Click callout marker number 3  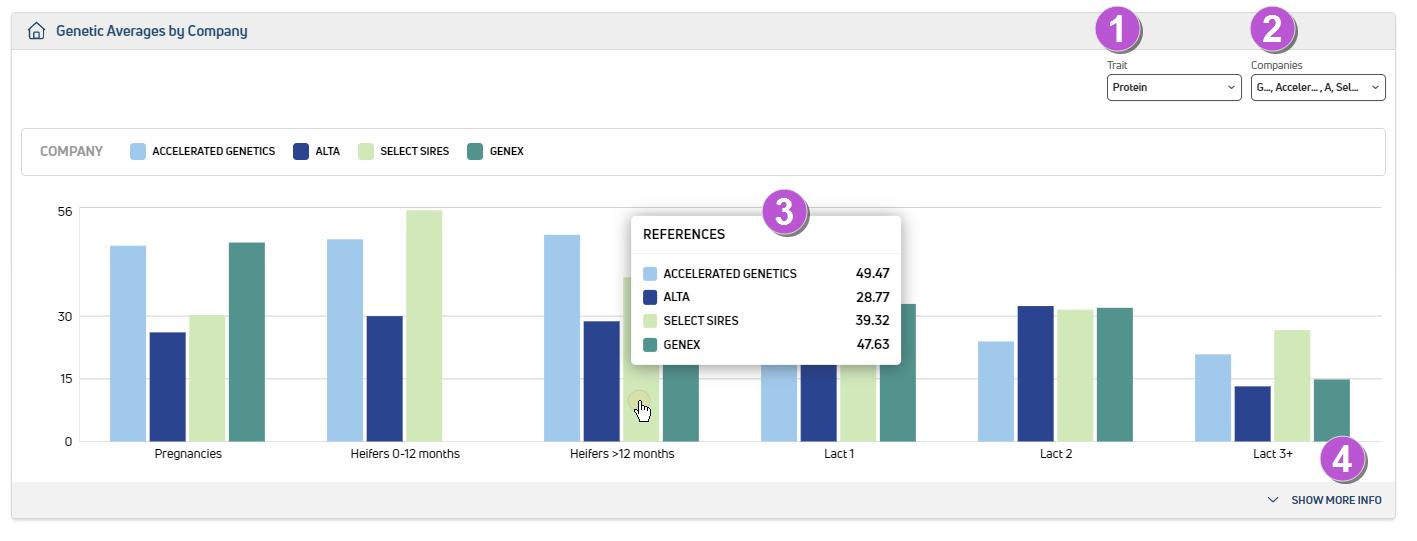point(784,212)
